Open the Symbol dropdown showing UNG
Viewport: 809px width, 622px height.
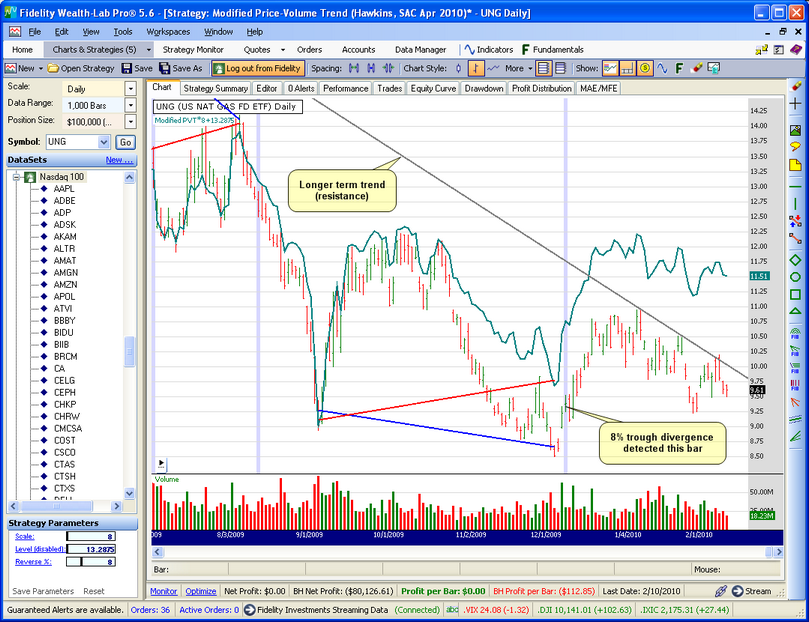click(104, 142)
